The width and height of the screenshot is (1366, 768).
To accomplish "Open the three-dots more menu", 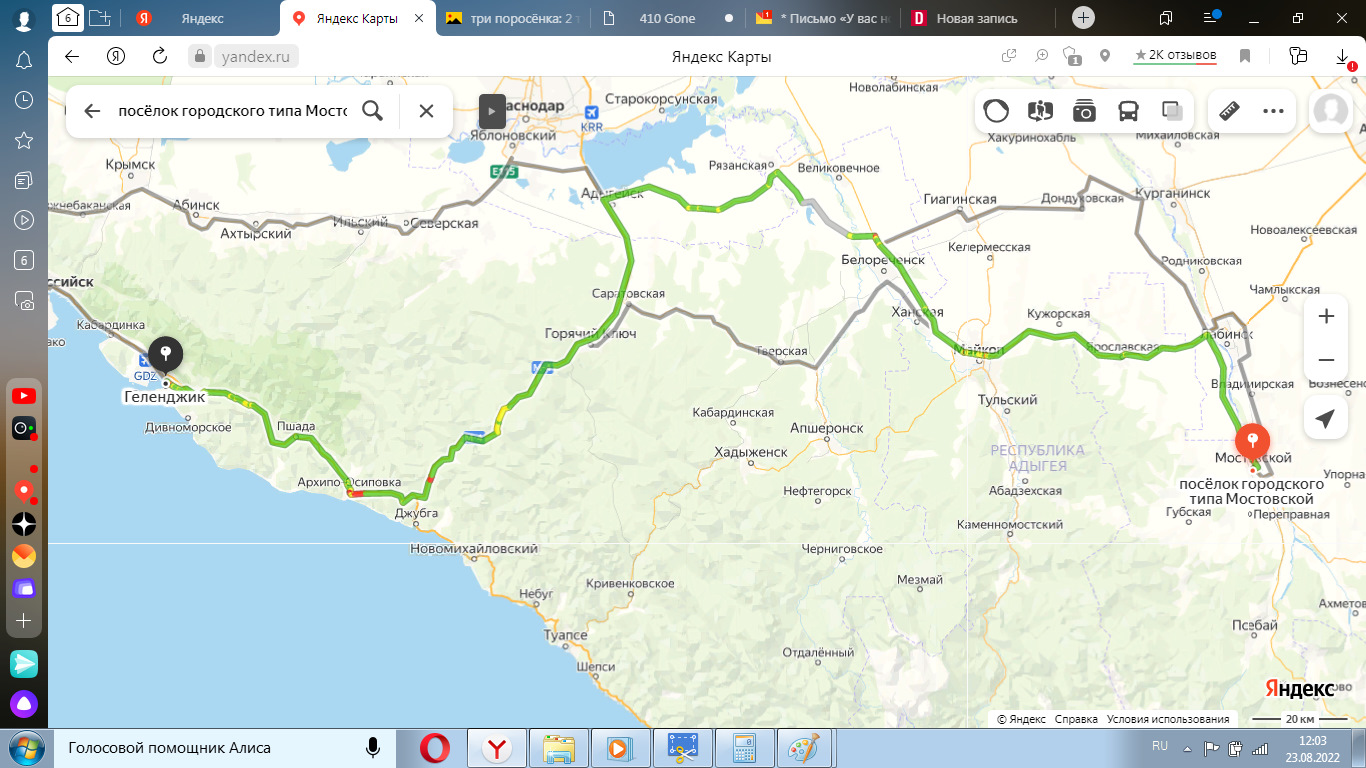I will click(x=1273, y=111).
